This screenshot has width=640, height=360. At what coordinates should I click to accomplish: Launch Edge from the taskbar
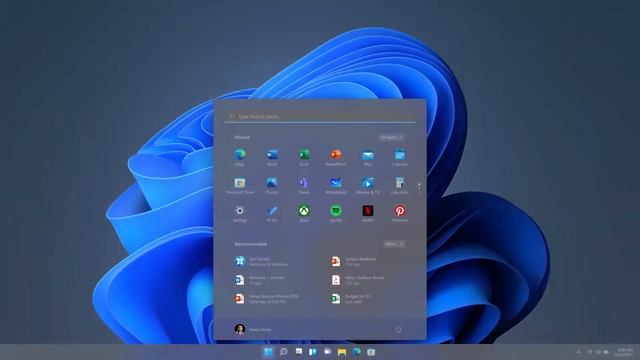(x=356, y=352)
